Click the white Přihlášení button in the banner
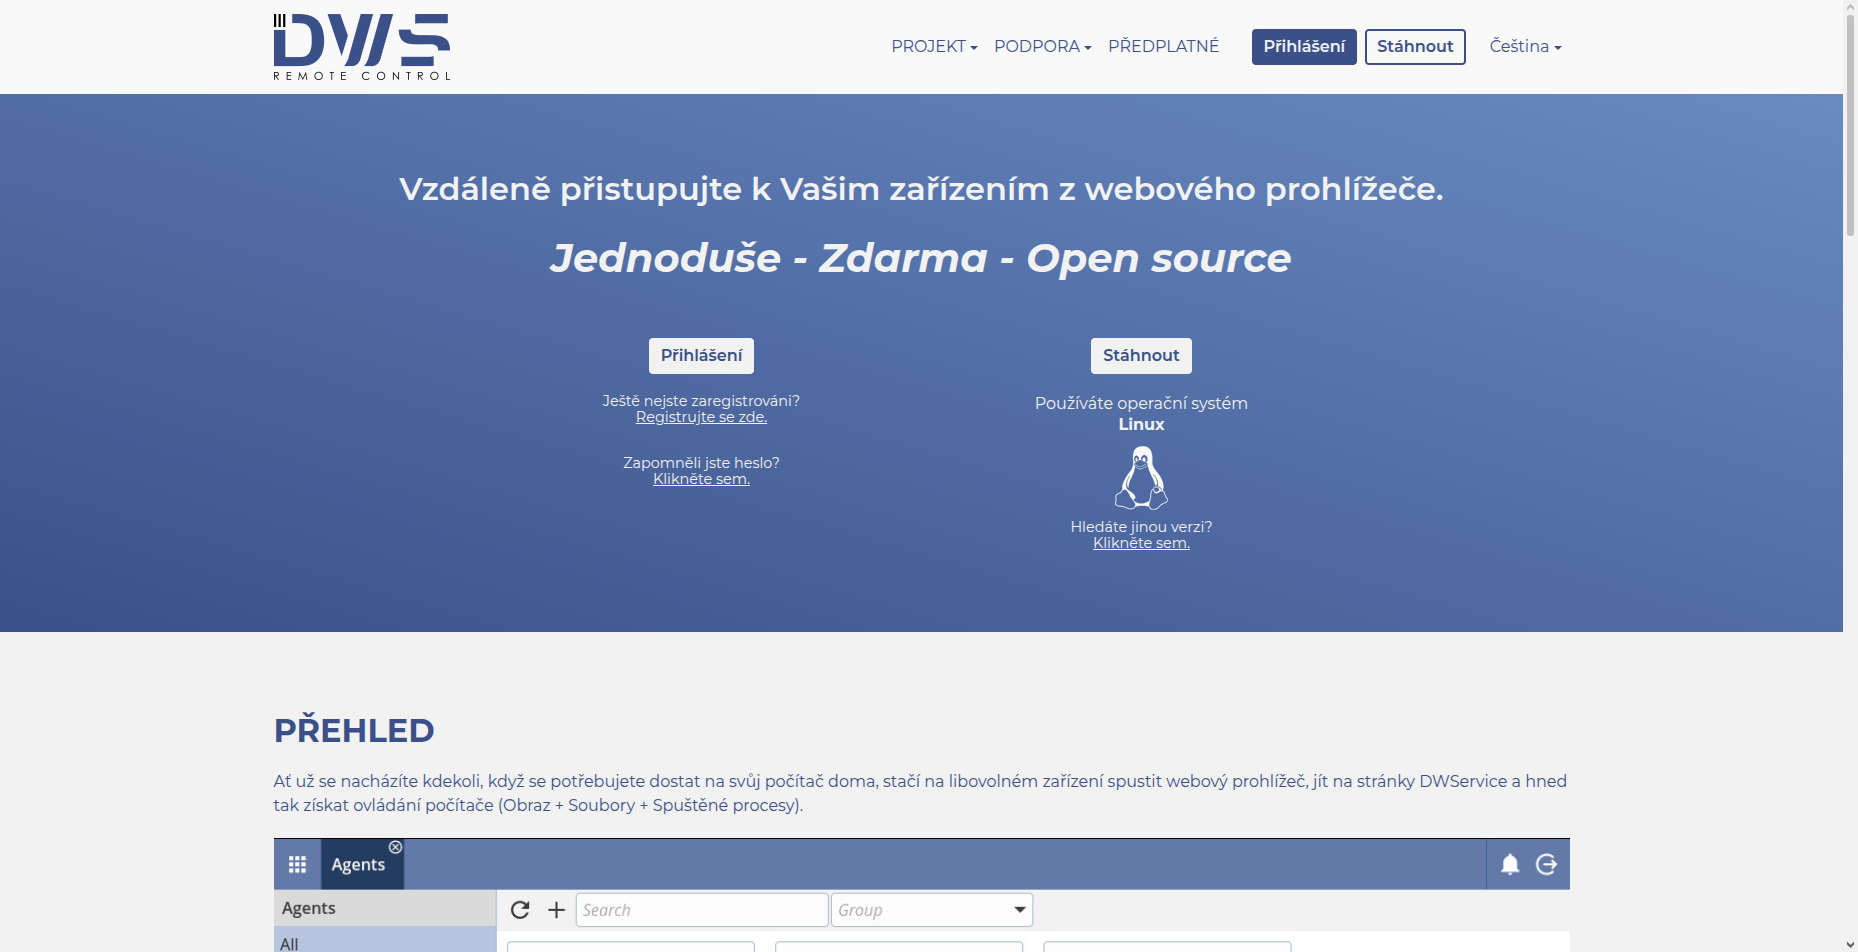The image size is (1858, 952). [701, 356]
